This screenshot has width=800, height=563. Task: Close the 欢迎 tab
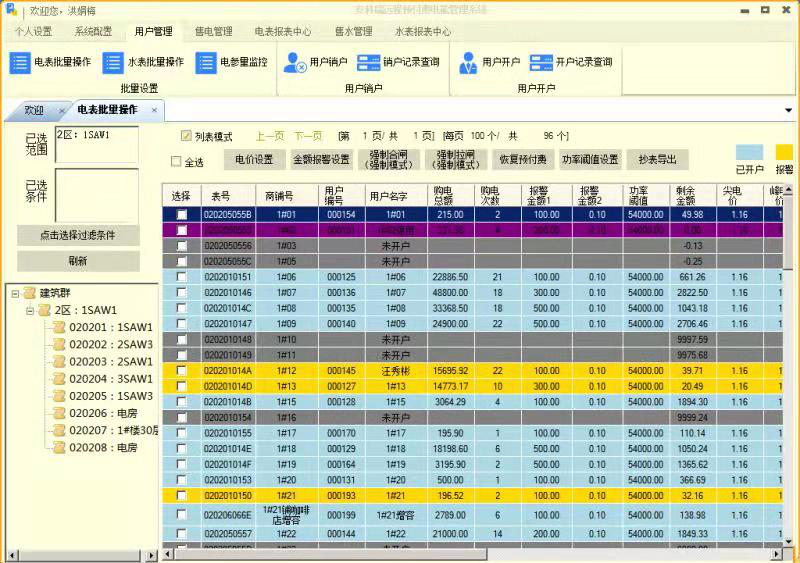62,110
